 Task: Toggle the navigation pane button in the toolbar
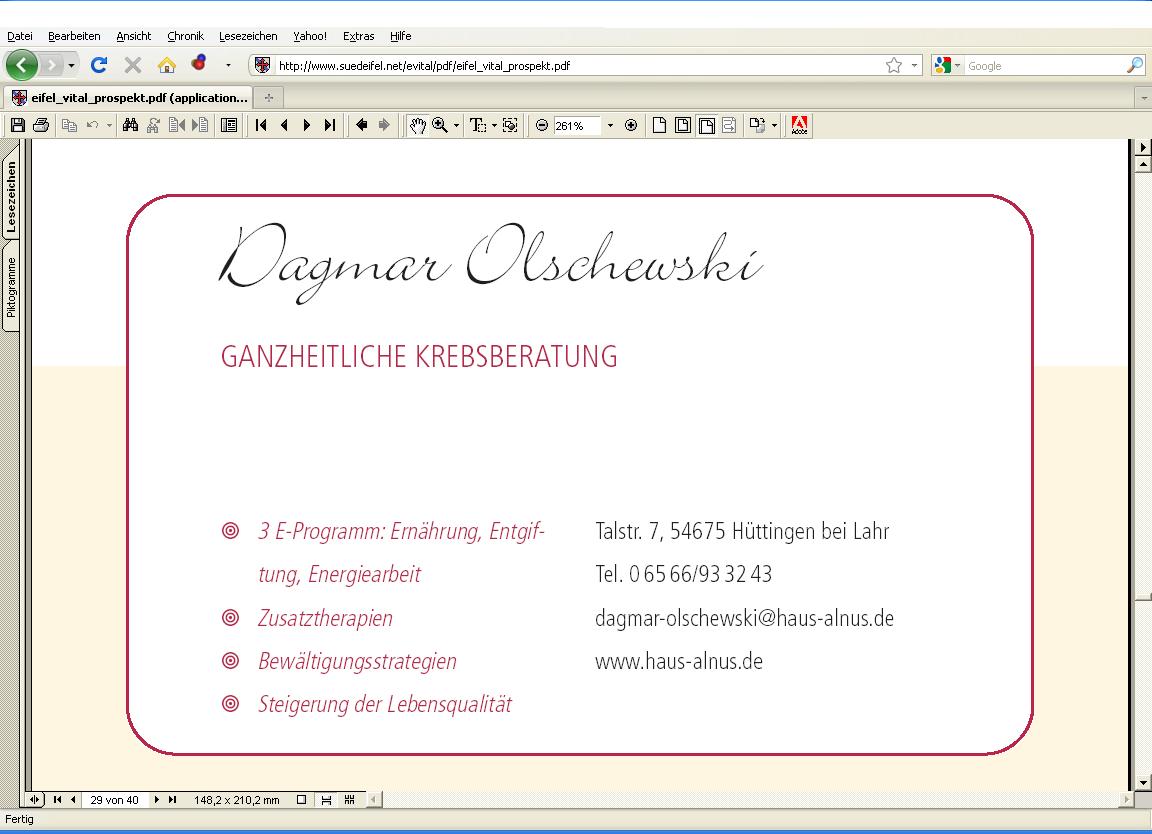coord(229,125)
